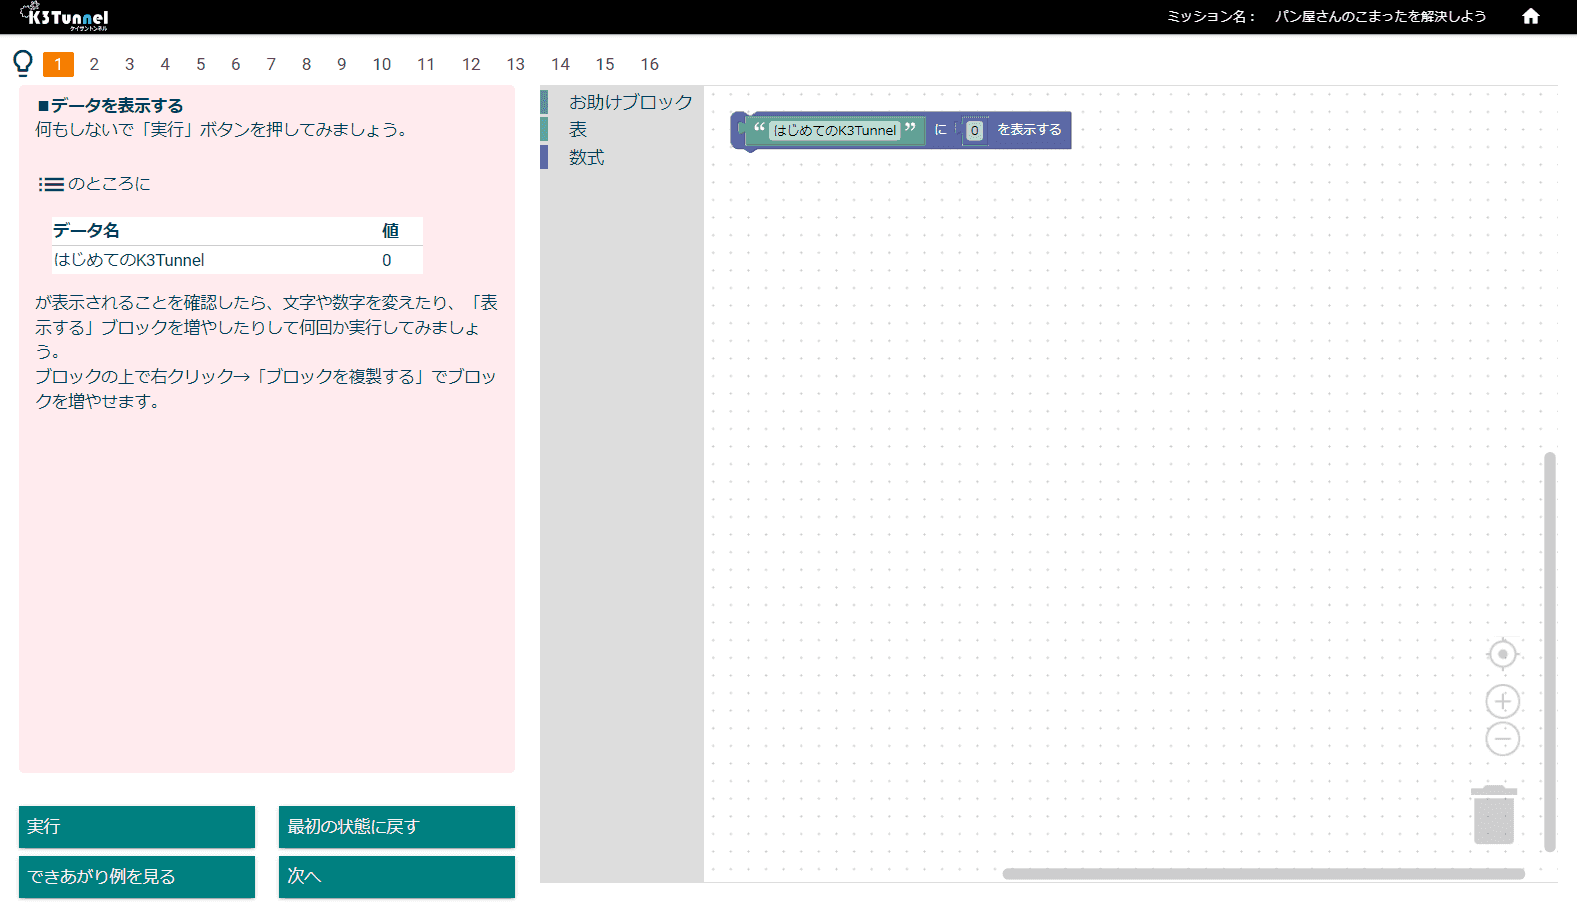
Task: Go to the home page icon
Action: [1530, 16]
